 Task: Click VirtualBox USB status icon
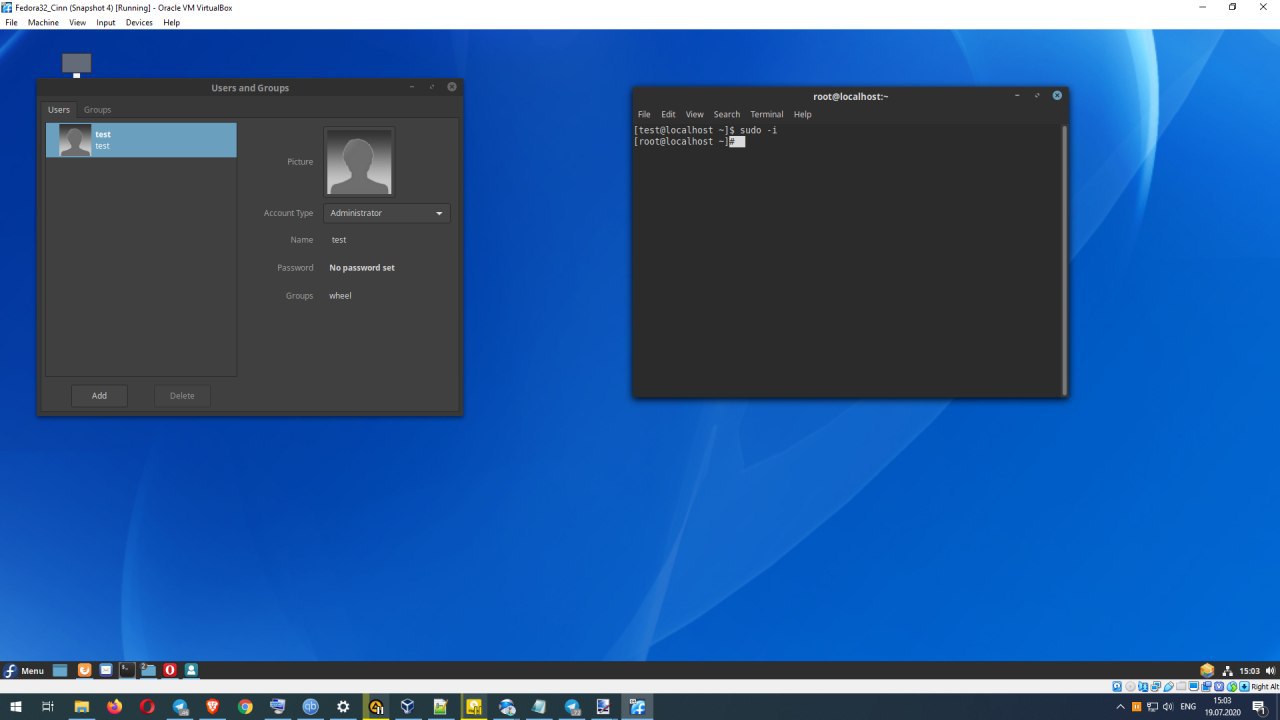1168,686
